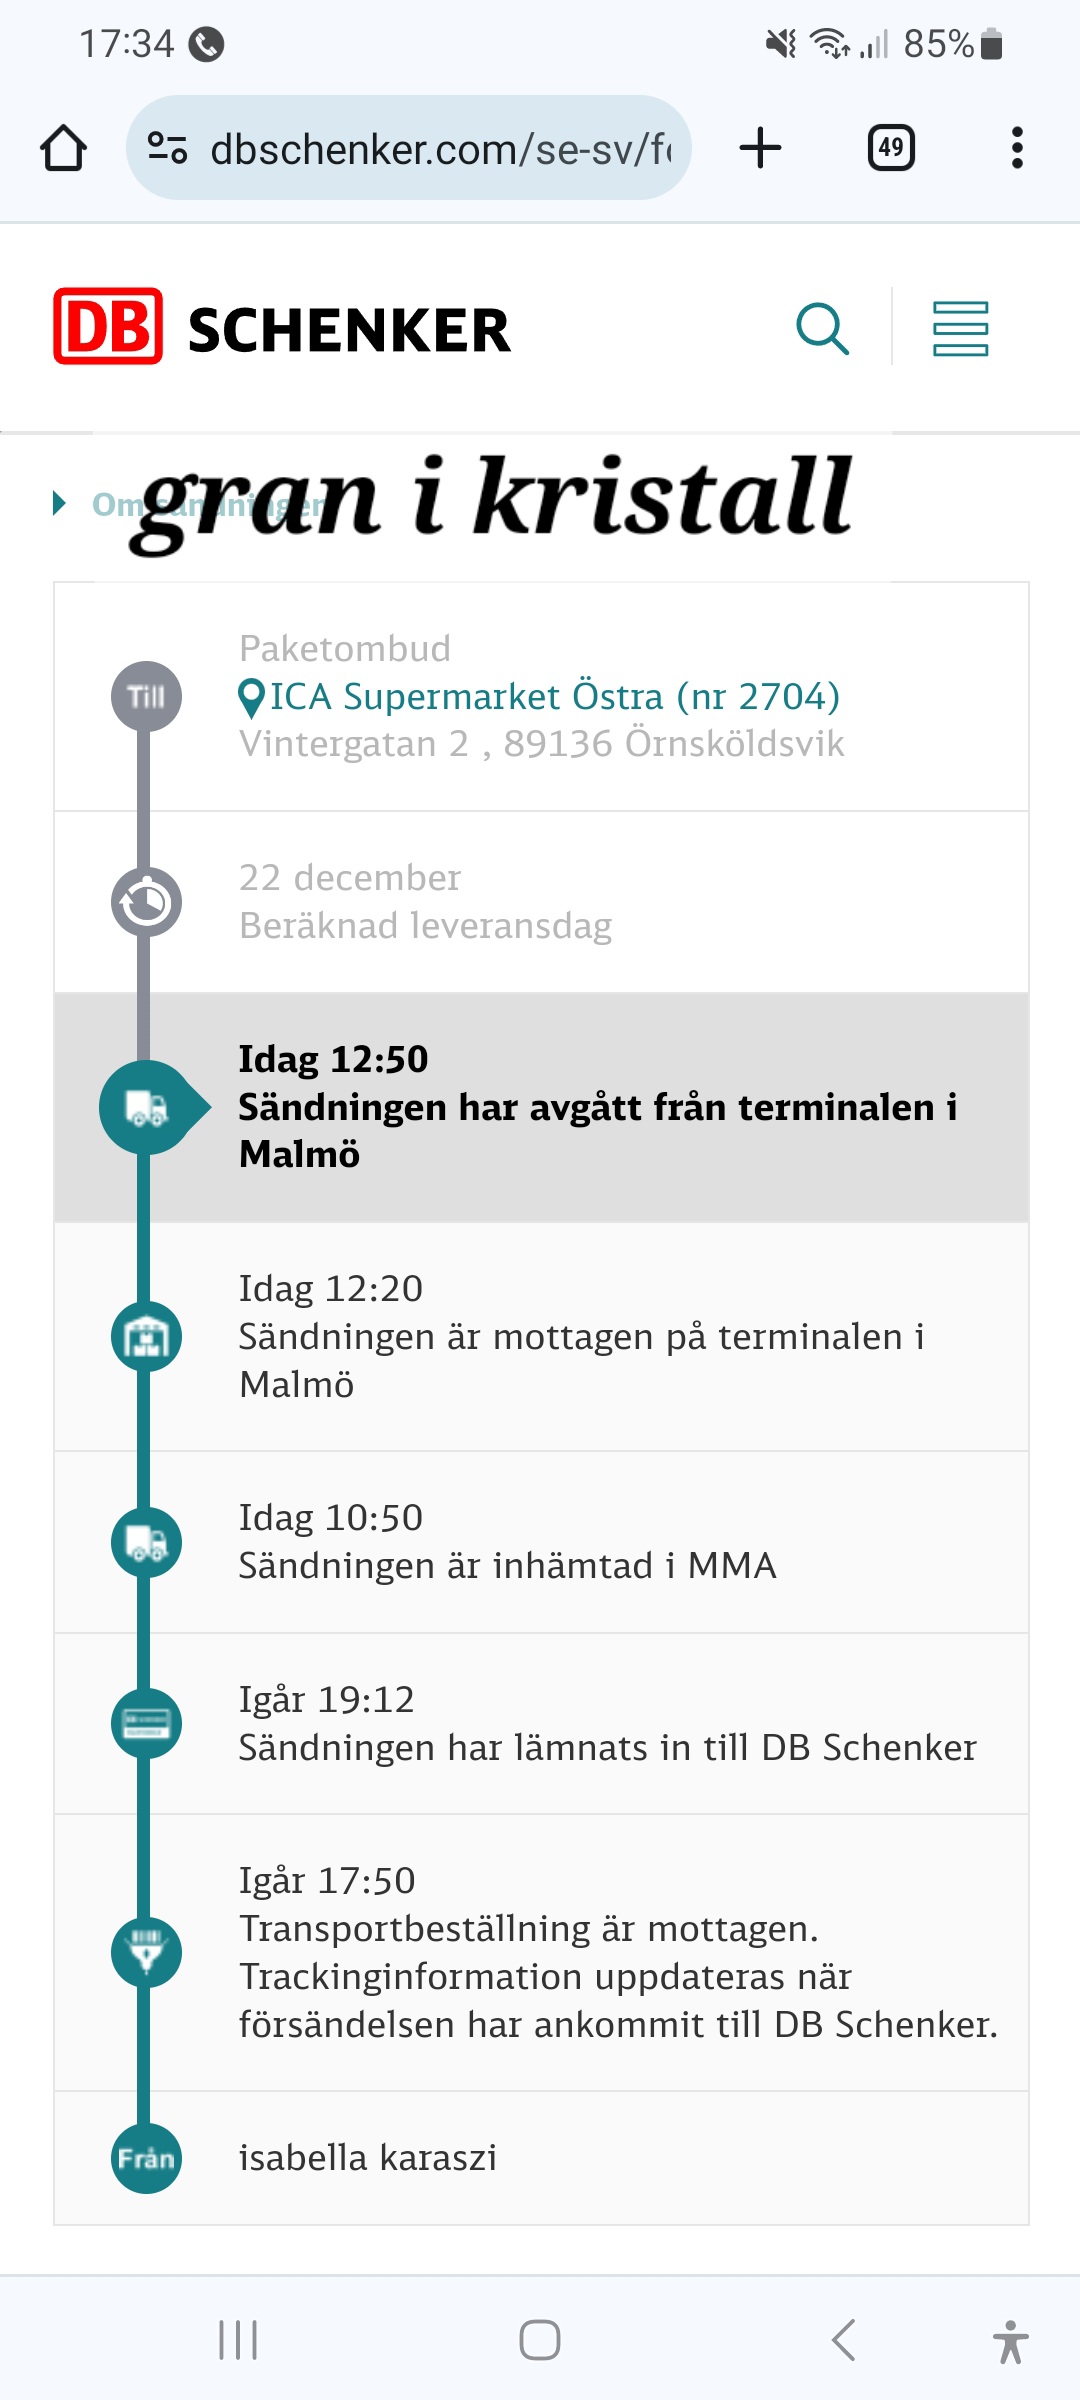1080x2400 pixels.
Task: Tap the browser home icon
Action: pos(63,149)
